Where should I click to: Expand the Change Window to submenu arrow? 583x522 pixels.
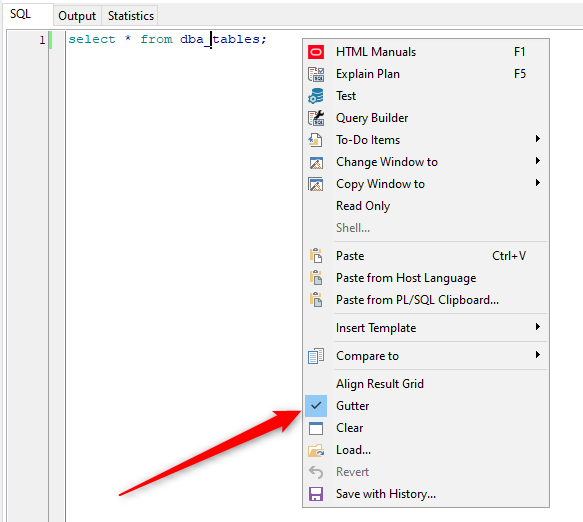538,161
